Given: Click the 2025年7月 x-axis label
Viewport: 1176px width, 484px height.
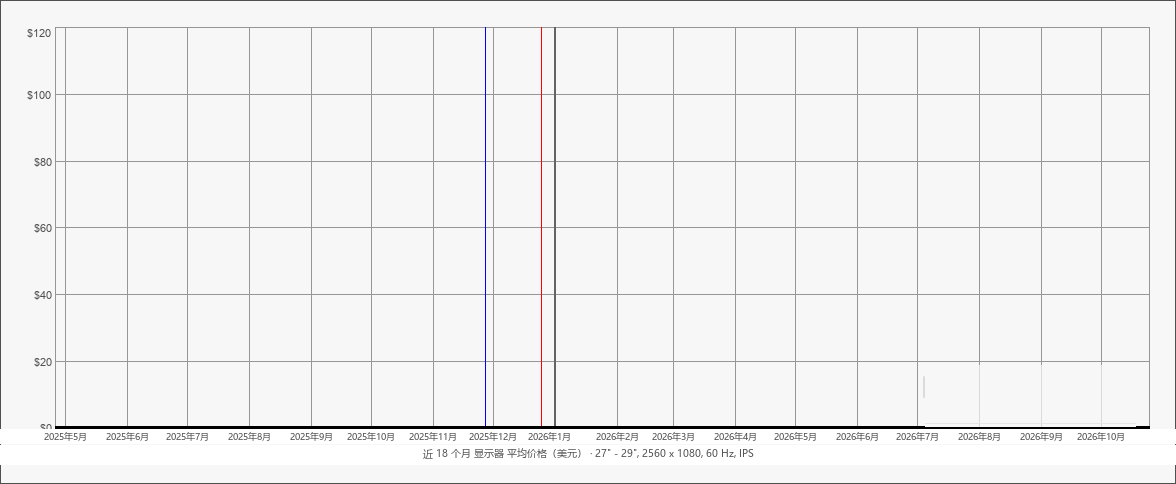Looking at the screenshot, I should tap(188, 436).
